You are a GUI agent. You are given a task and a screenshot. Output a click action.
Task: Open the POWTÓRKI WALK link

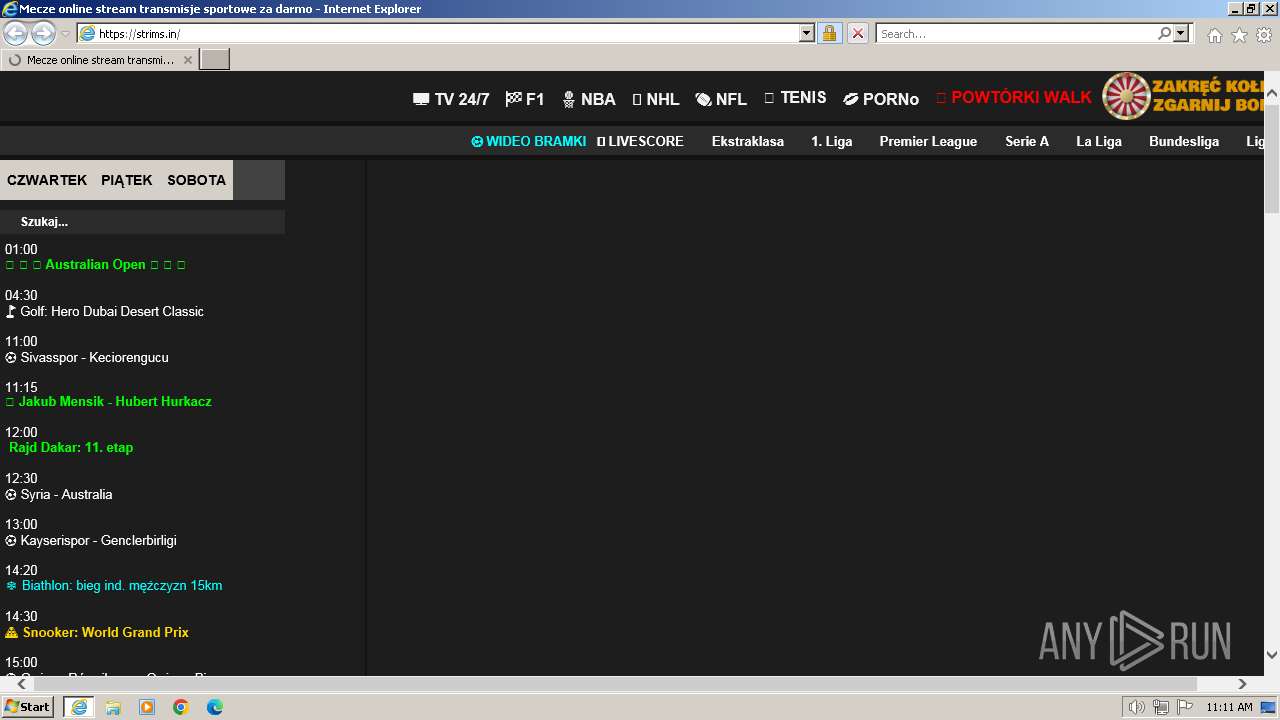[1014, 98]
